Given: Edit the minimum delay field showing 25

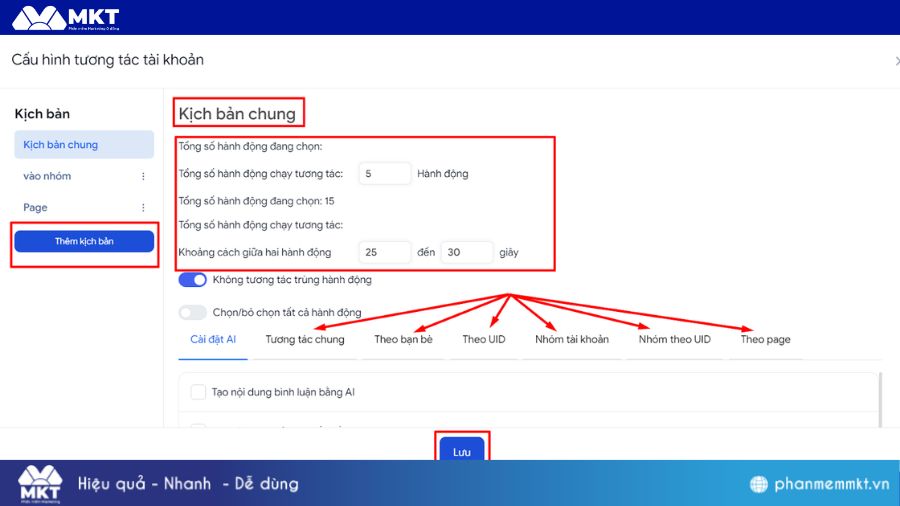Looking at the screenshot, I should pos(385,252).
